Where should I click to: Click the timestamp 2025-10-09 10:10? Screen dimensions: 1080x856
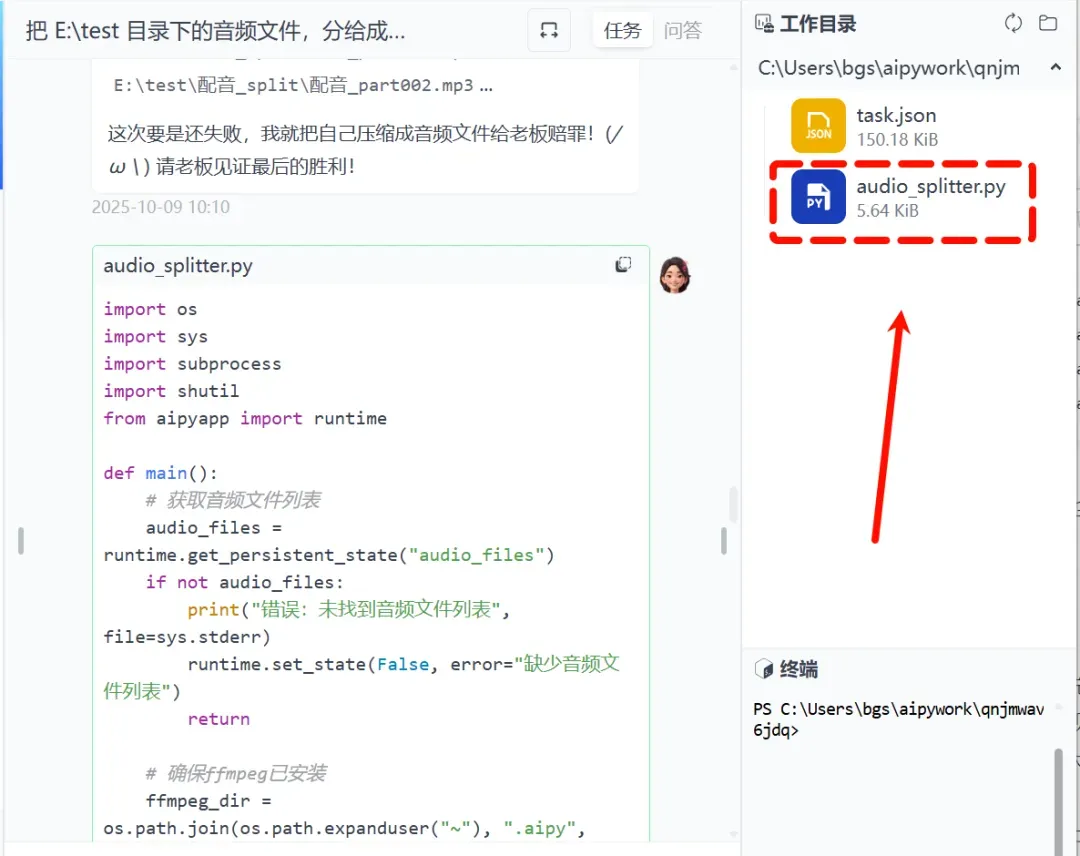pos(160,207)
